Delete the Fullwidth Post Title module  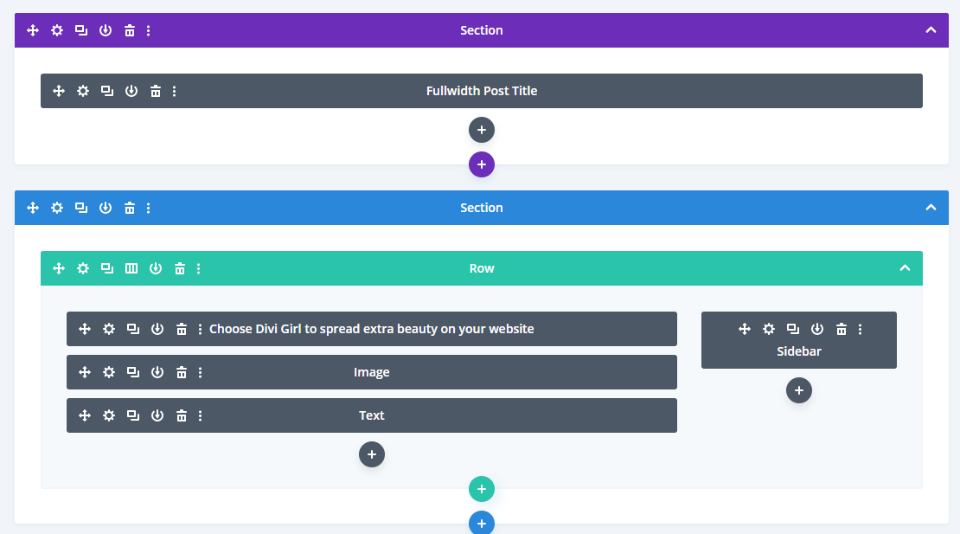click(155, 91)
